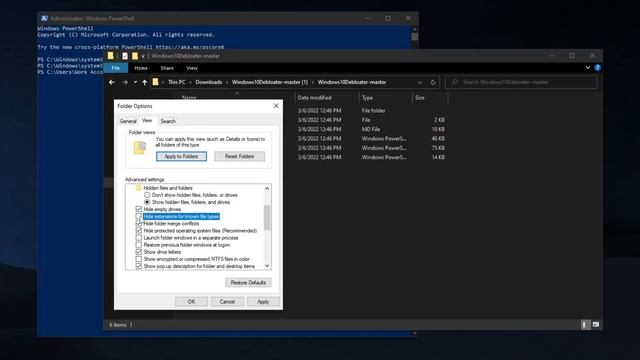The image size is (640, 360).
Task: Click the Restore Defaults button
Action: pos(248,282)
